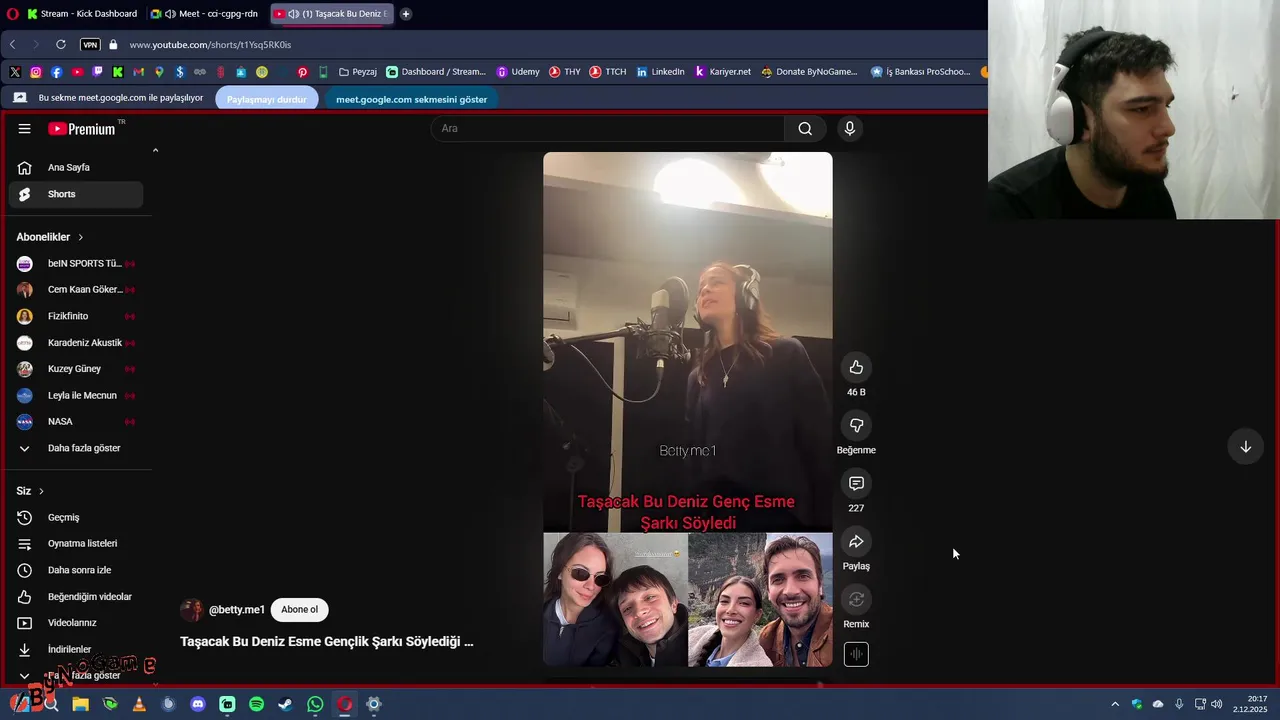Screen dimensions: 1280x720
Task: Open the short's sound tile
Action: click(856, 655)
